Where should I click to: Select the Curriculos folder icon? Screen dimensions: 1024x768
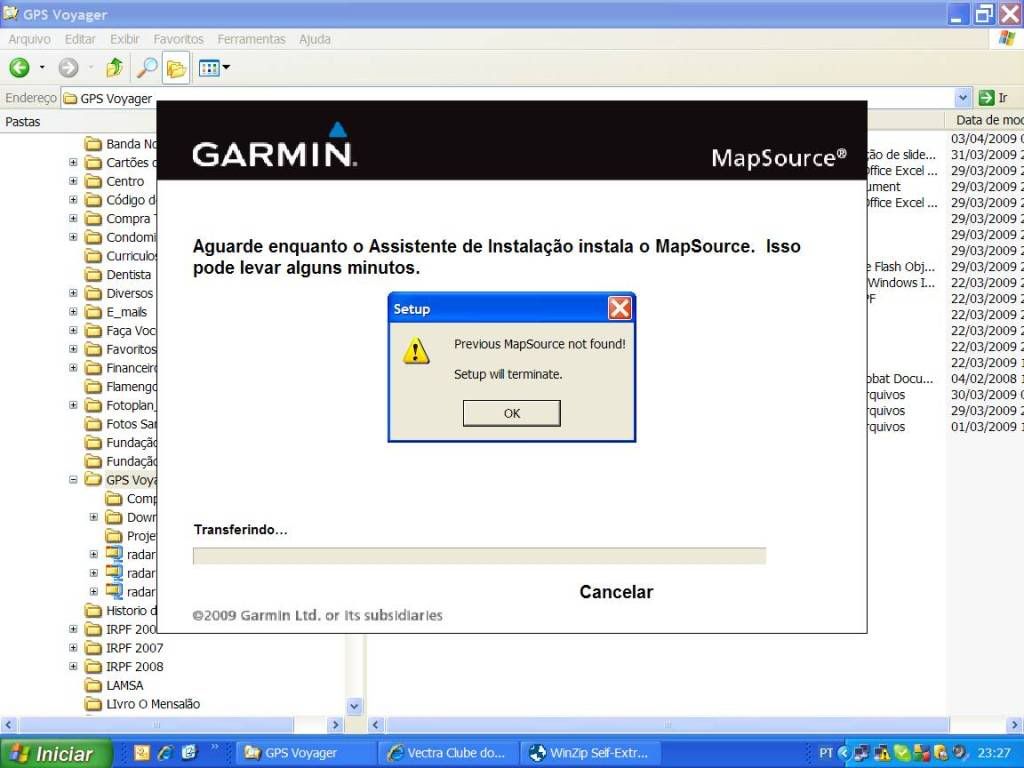[94, 255]
